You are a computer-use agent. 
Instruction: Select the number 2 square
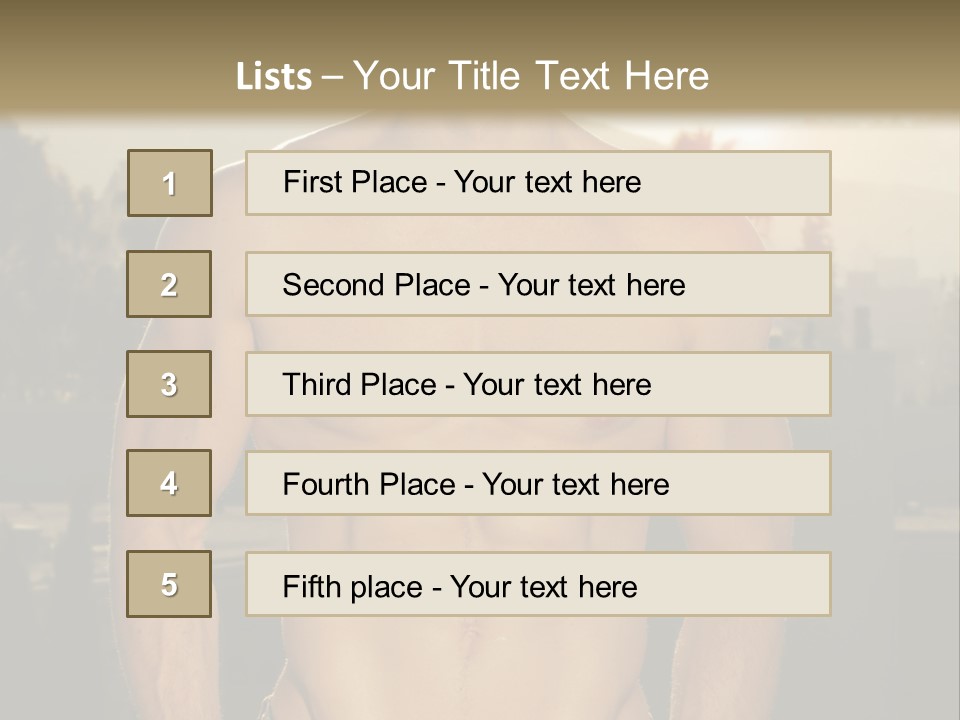pos(169,284)
